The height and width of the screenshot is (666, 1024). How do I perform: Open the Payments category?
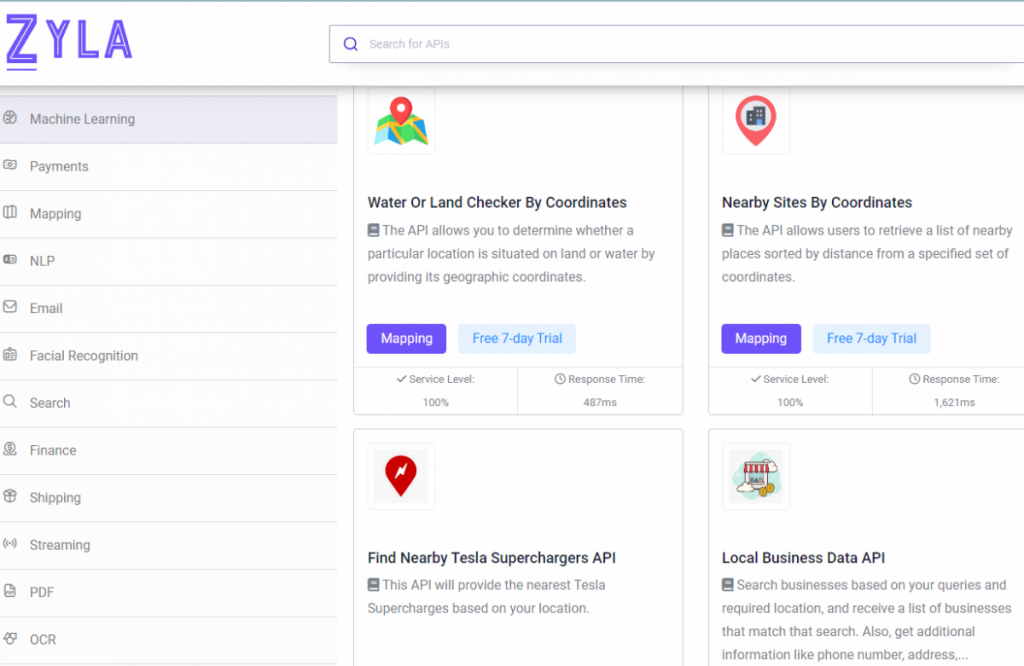click(168, 166)
